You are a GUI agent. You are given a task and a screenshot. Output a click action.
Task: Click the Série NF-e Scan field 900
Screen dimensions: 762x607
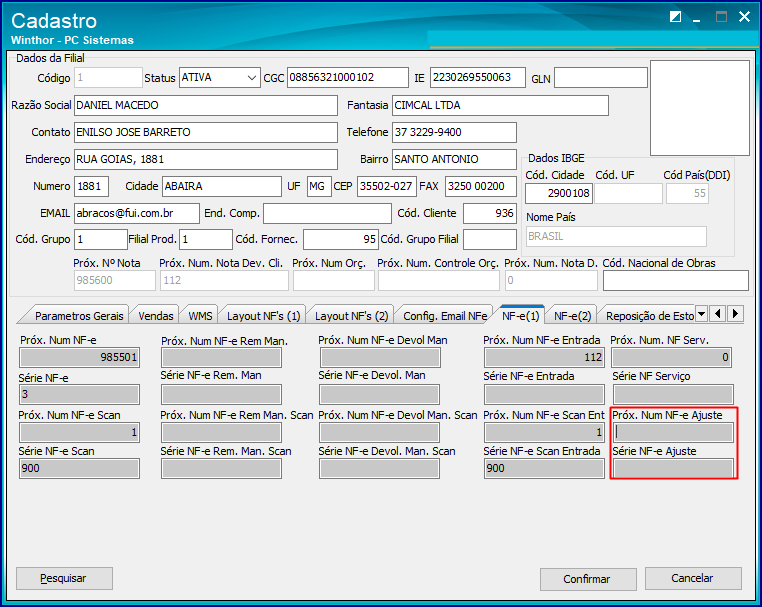[79, 468]
